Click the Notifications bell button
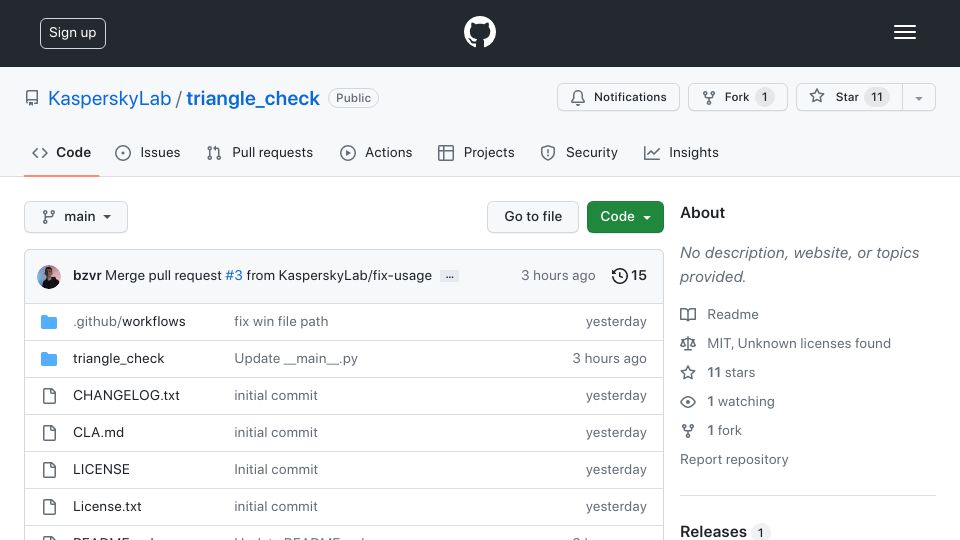 tap(618, 97)
